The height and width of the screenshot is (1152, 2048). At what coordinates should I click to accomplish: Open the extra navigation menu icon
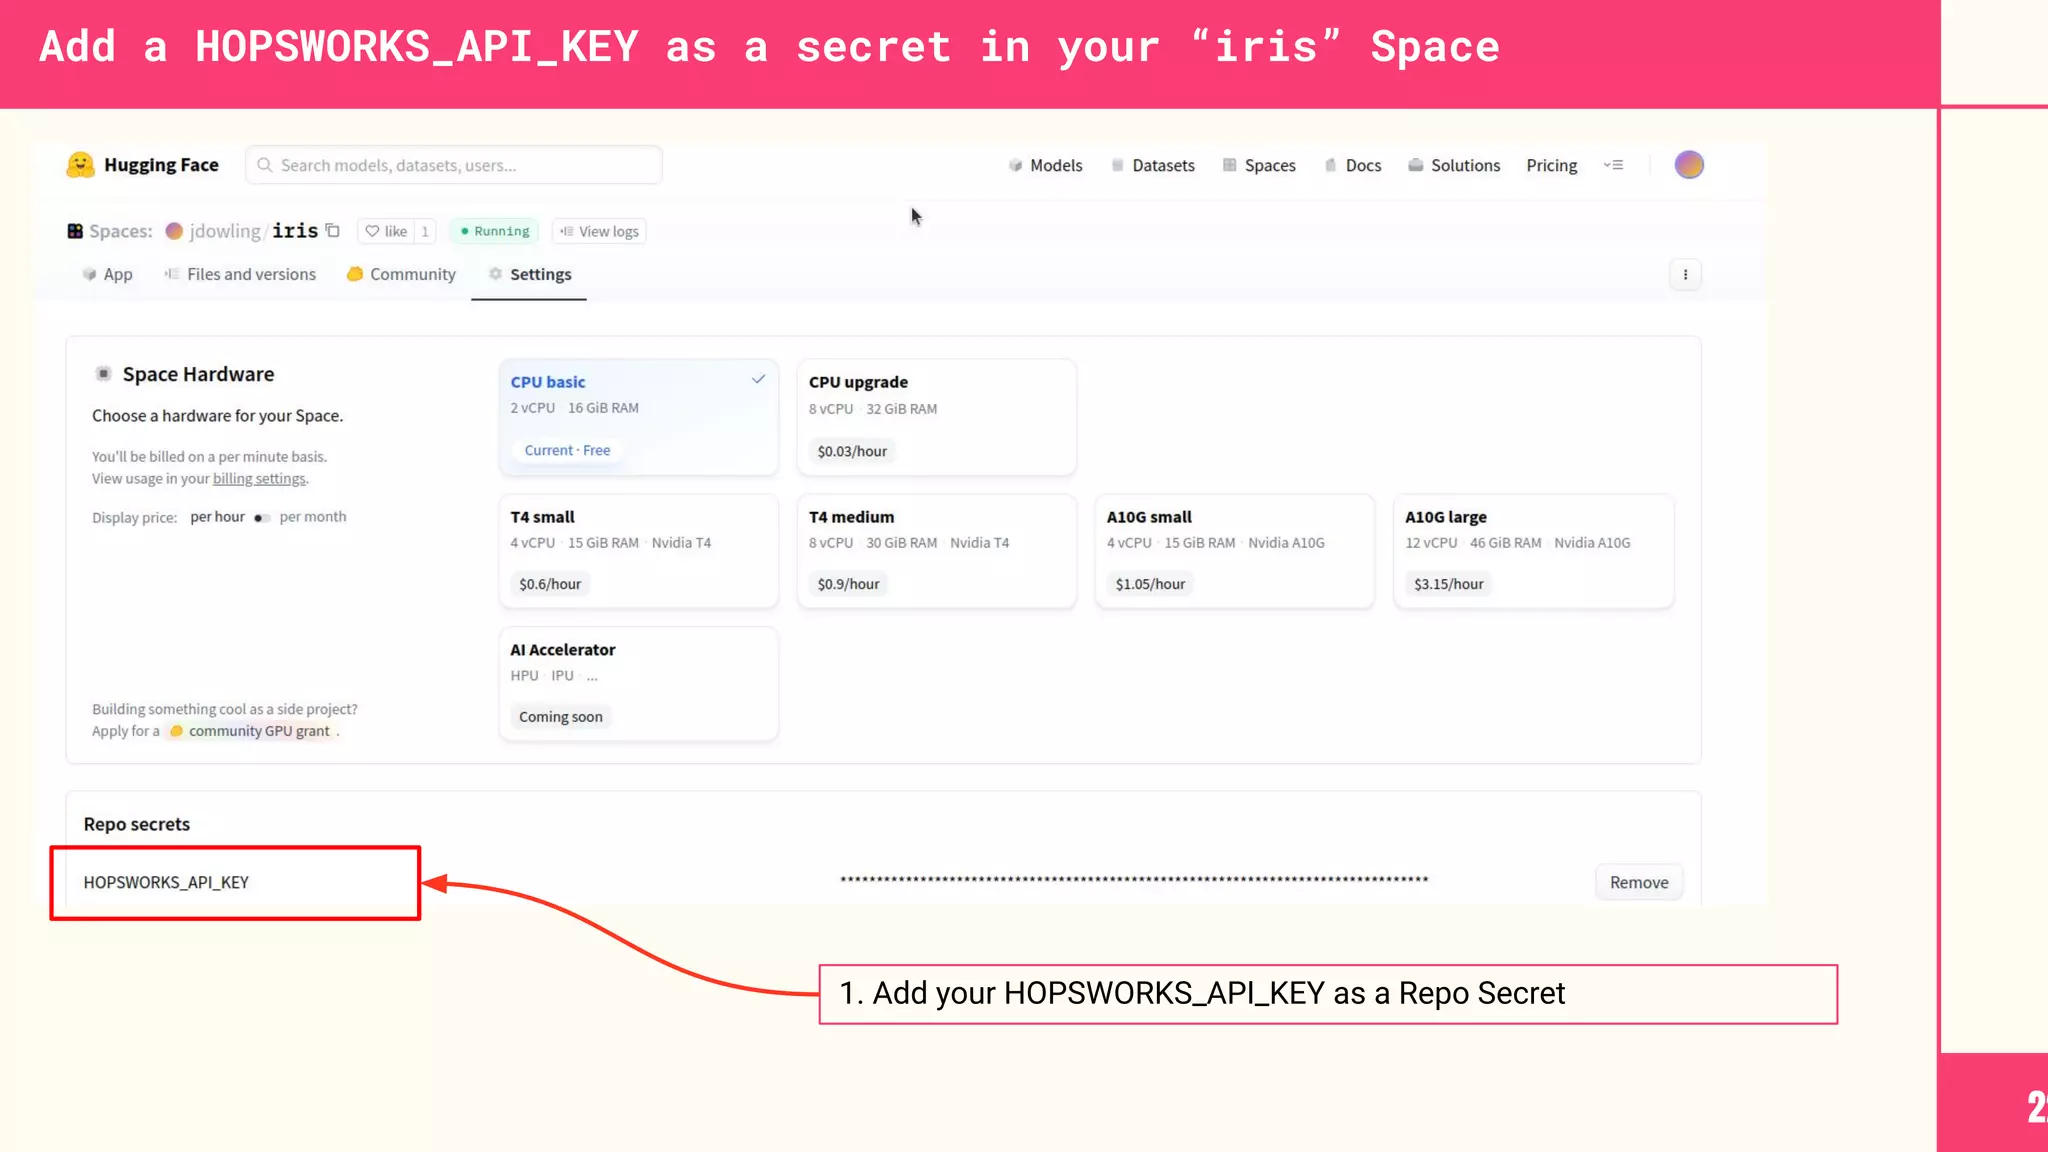coord(1613,165)
